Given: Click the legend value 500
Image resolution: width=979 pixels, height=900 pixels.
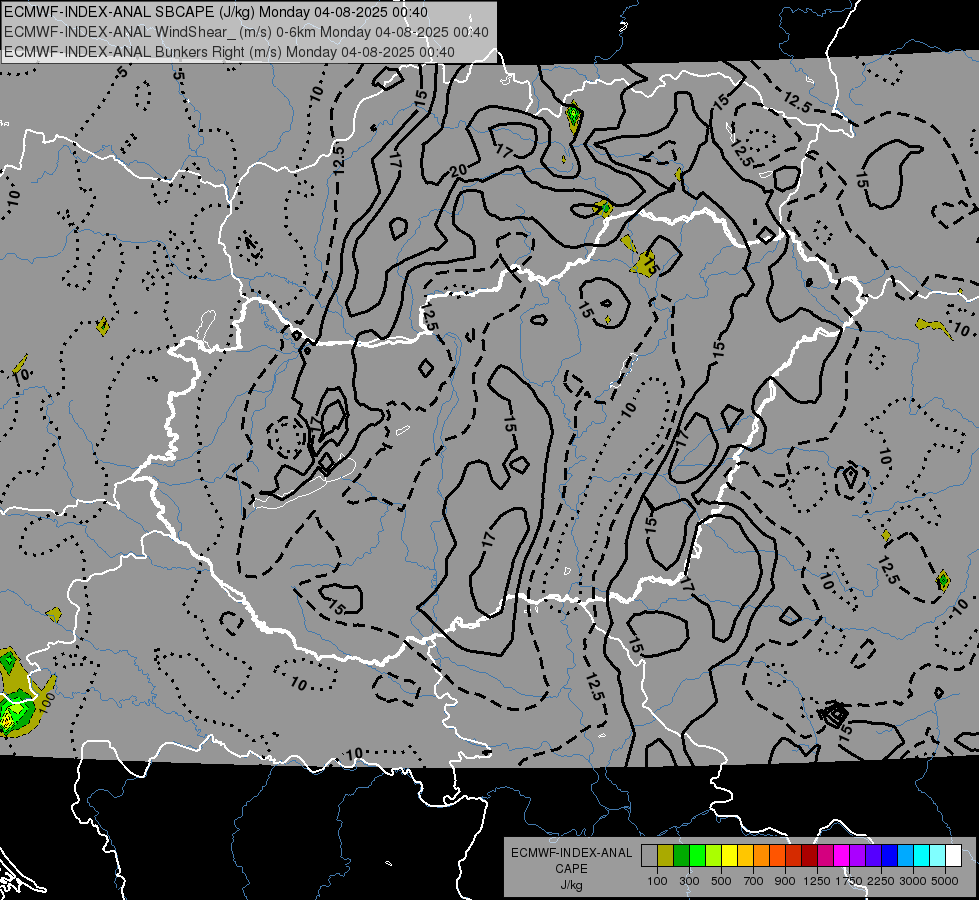Looking at the screenshot, I should 721,881.
